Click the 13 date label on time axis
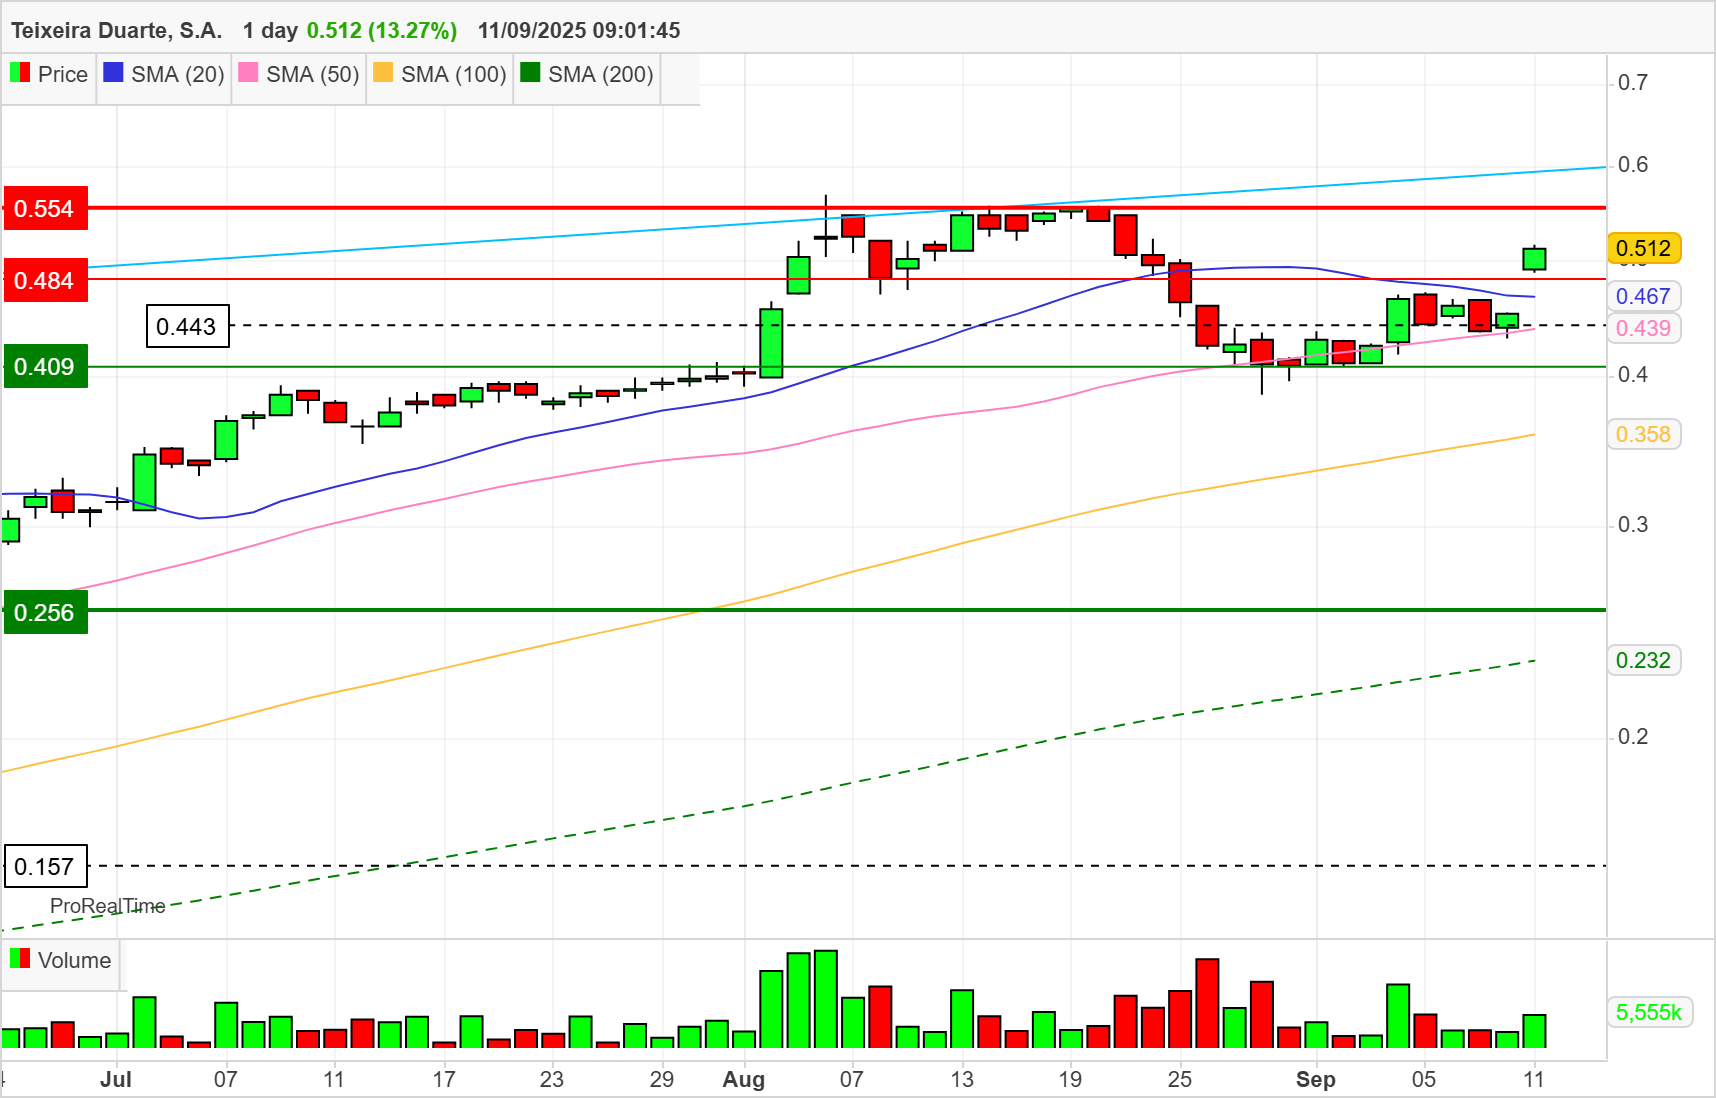This screenshot has height=1098, width=1716. 962,1080
